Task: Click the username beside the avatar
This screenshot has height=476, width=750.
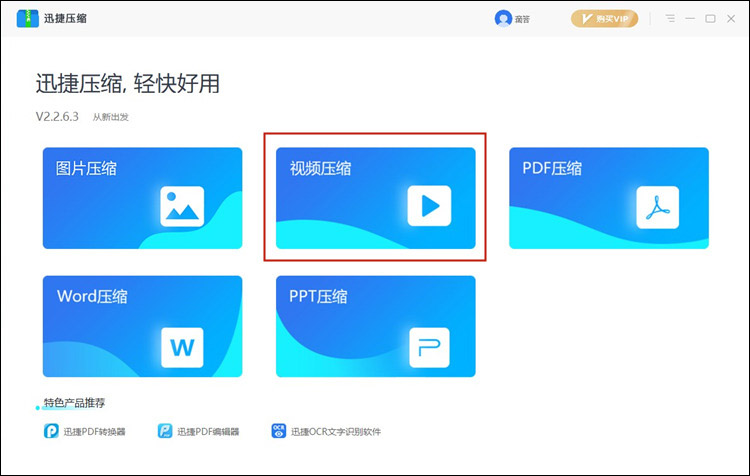Action: coord(521,19)
